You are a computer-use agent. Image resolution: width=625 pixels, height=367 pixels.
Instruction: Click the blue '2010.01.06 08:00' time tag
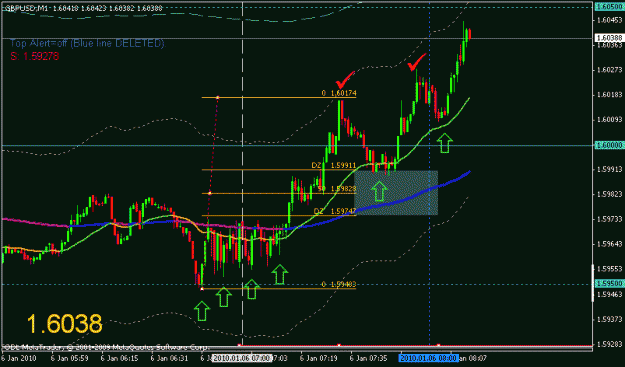click(x=428, y=358)
